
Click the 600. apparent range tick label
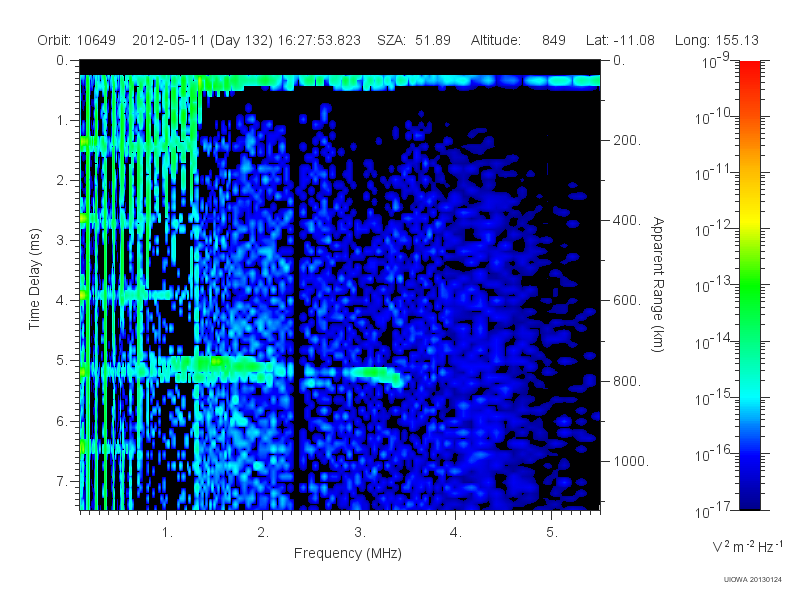[x=627, y=301]
